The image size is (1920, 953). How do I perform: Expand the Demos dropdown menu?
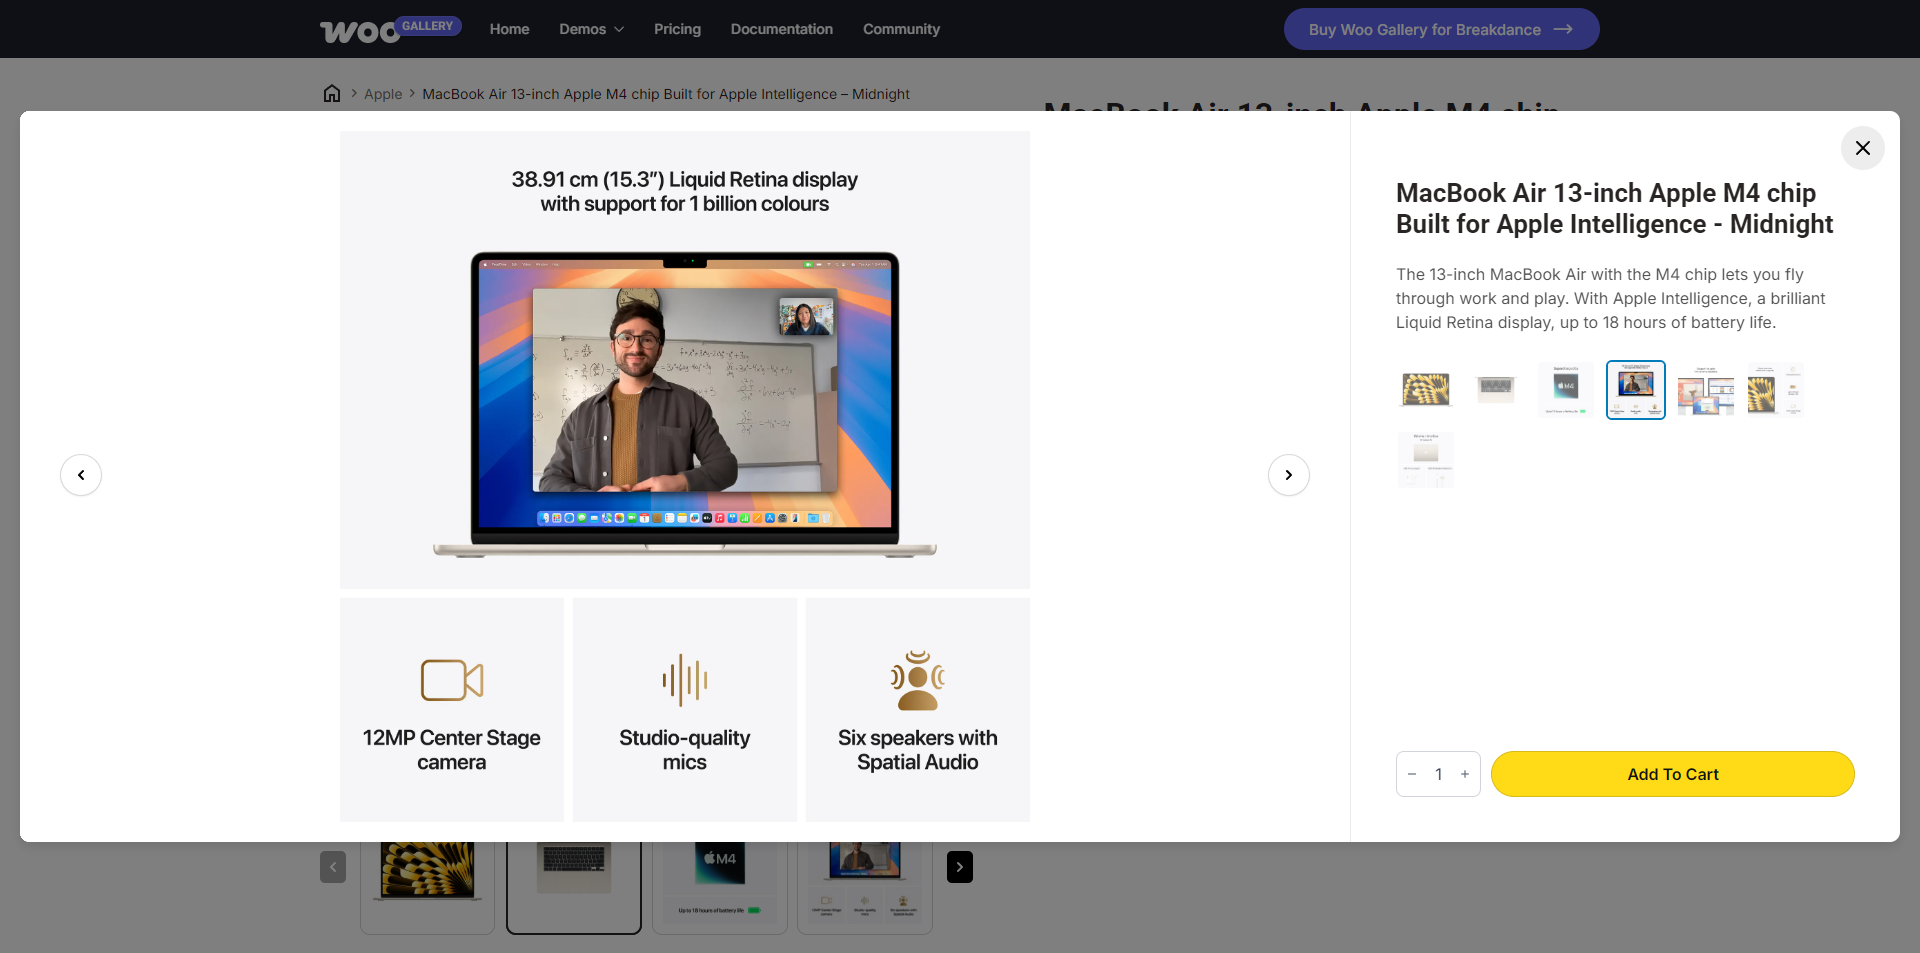coord(591,29)
